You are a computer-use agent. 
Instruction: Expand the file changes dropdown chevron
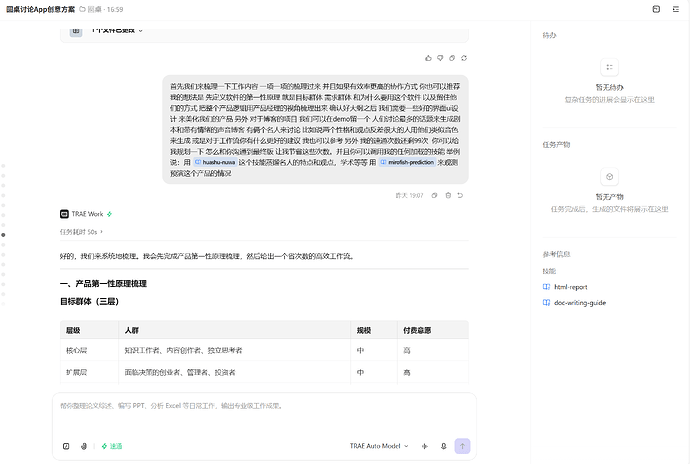click(141, 30)
